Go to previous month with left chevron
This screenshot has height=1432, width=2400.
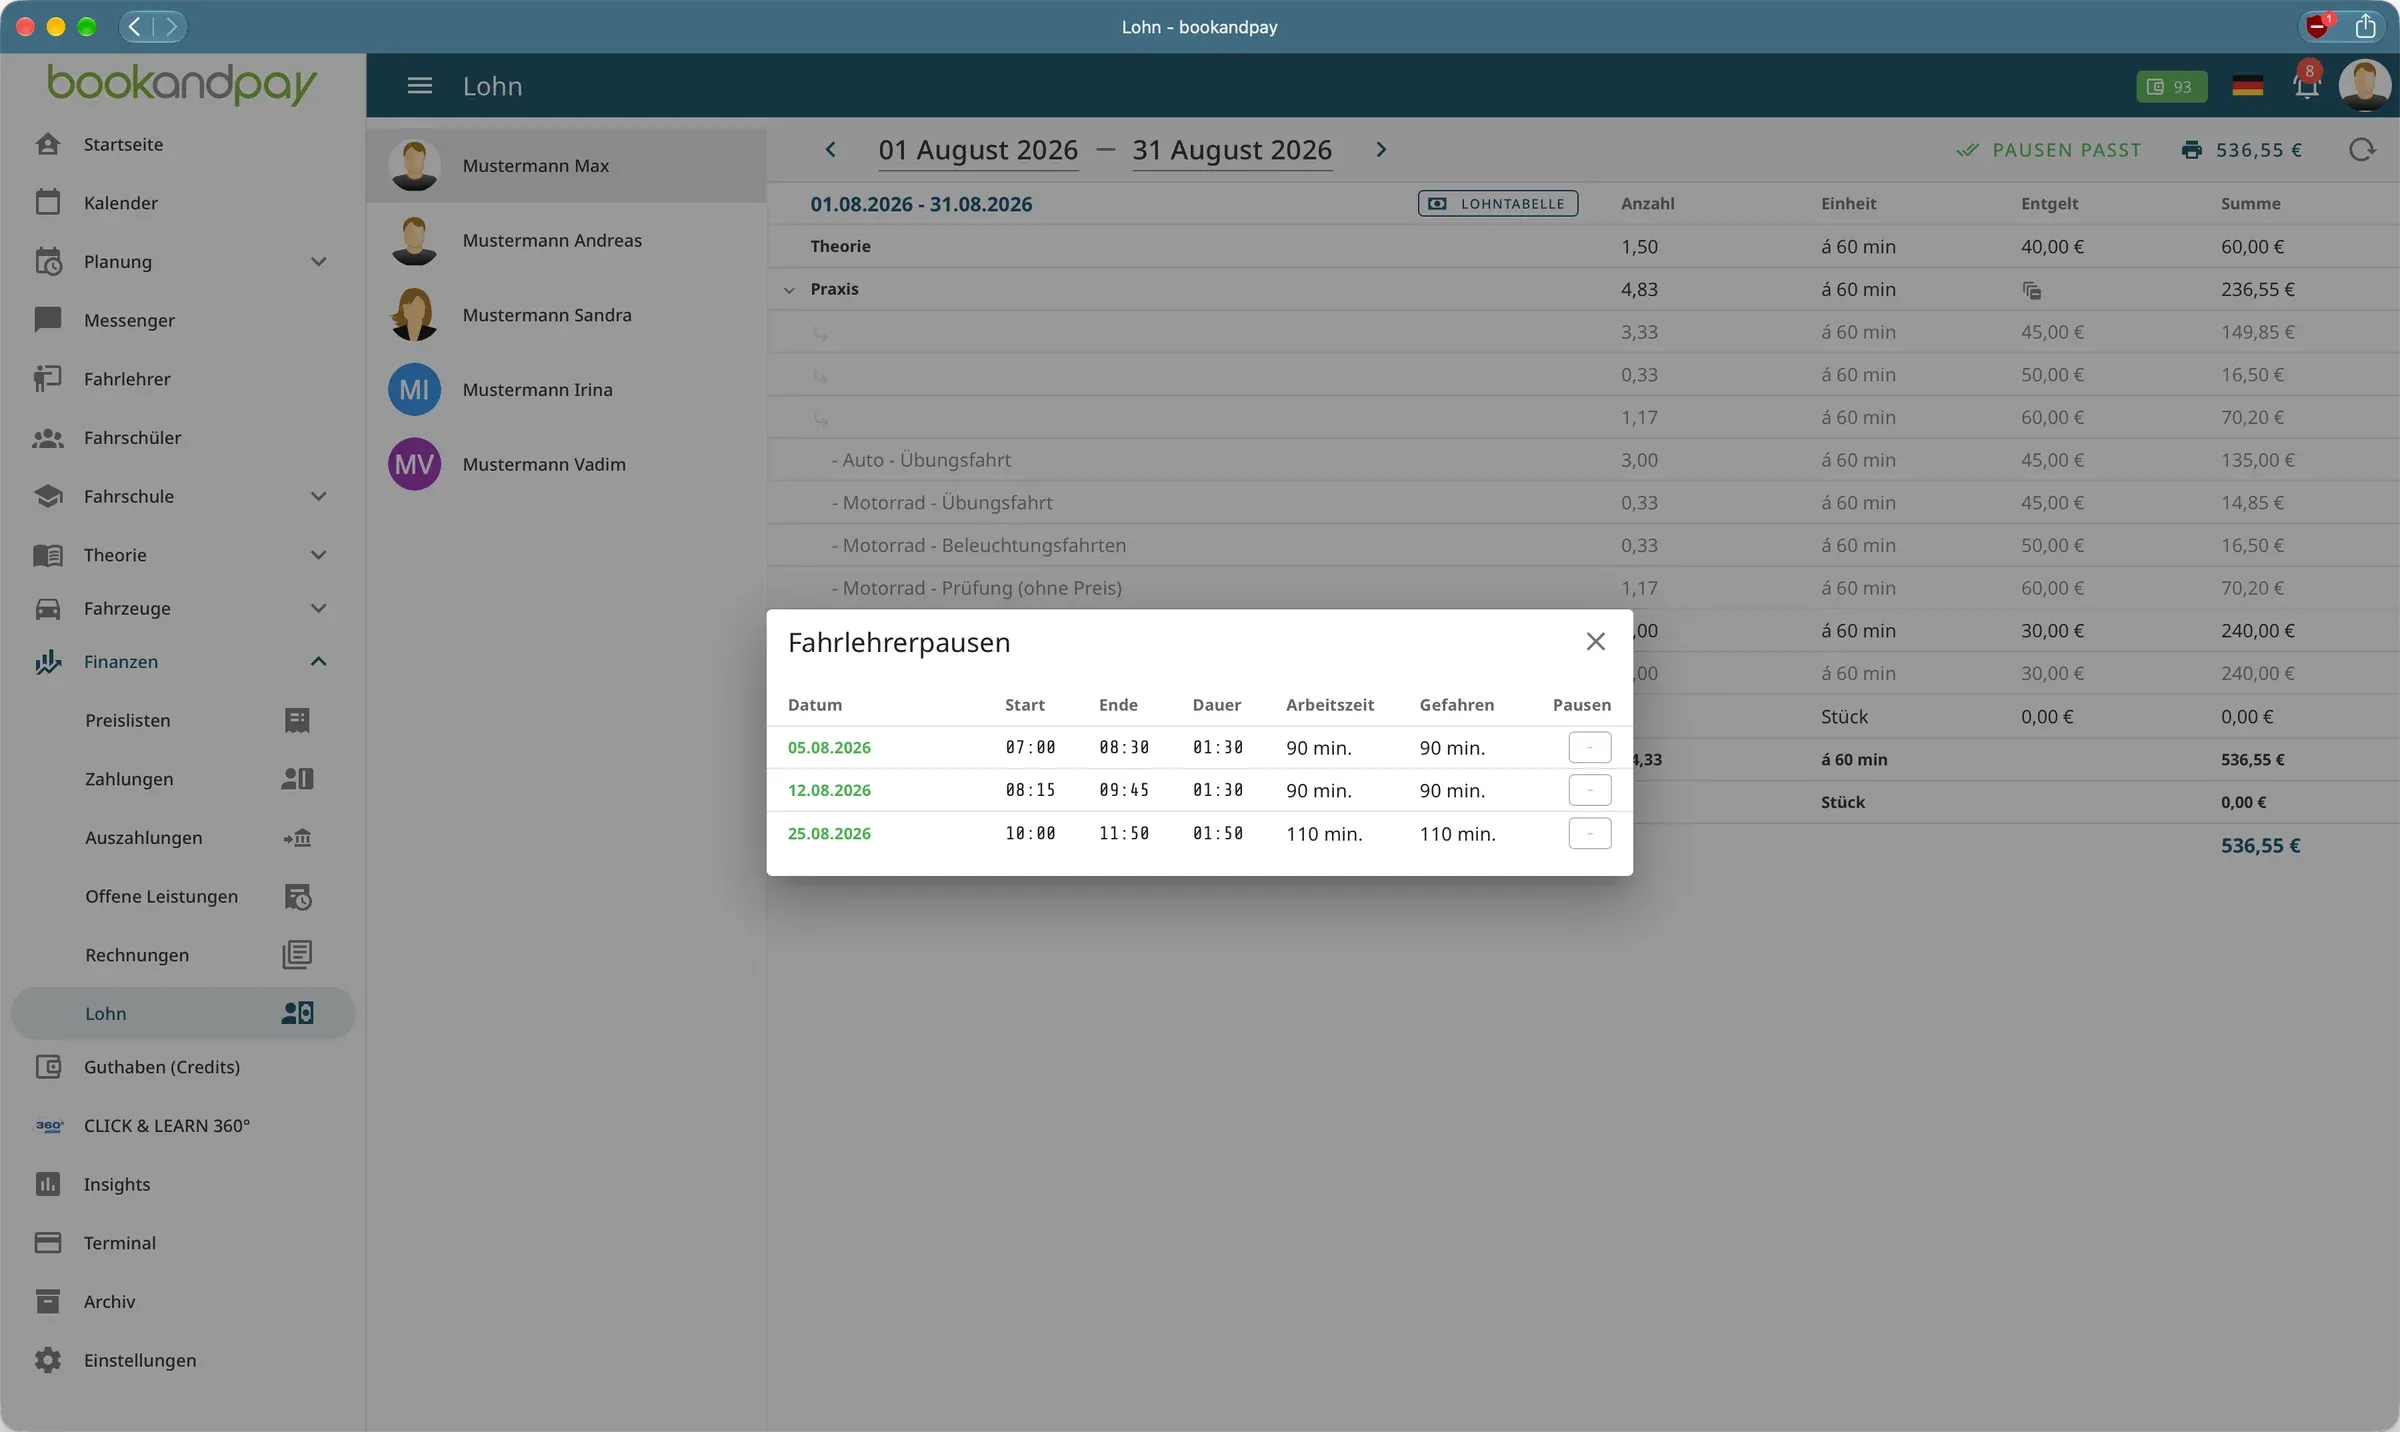coord(830,150)
